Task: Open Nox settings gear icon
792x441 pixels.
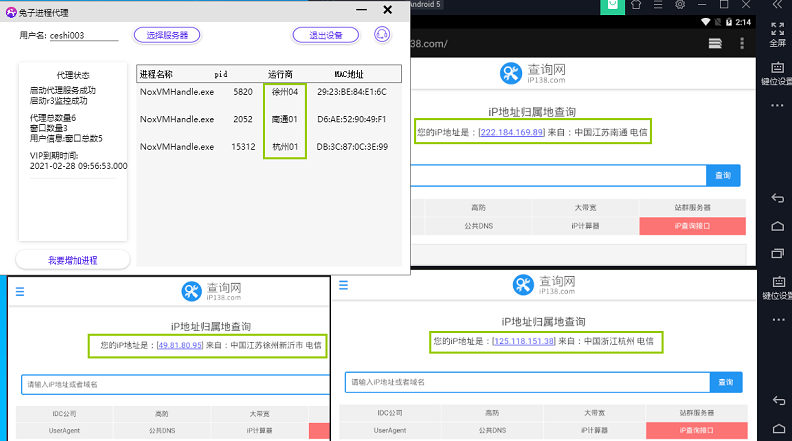Action: click(680, 5)
